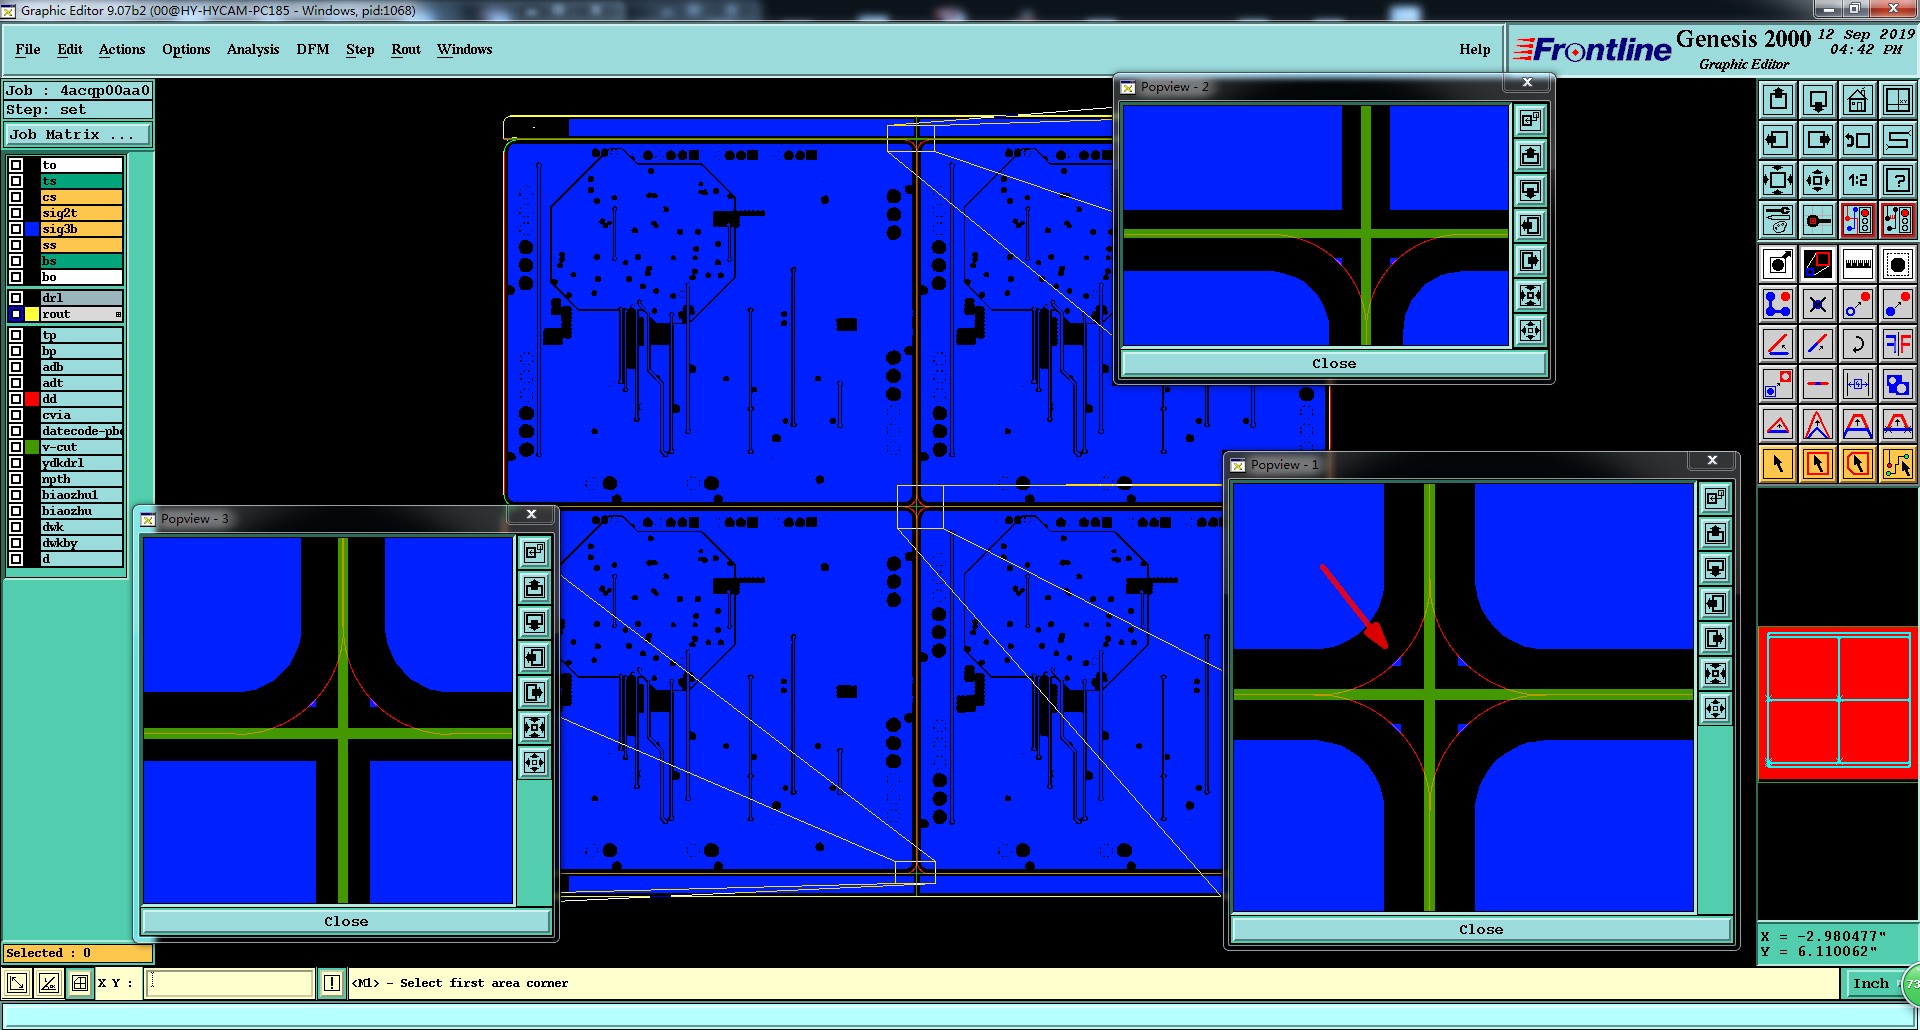Click the pan up icon in the toolbar
Viewport: 1920px width, 1030px height.
click(x=1778, y=100)
